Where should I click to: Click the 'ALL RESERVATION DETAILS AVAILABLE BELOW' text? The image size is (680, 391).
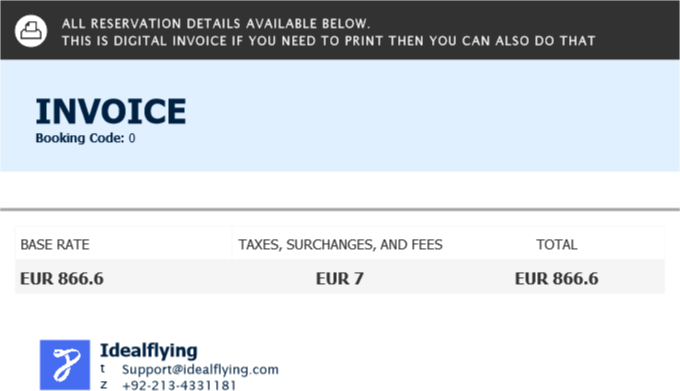point(216,23)
